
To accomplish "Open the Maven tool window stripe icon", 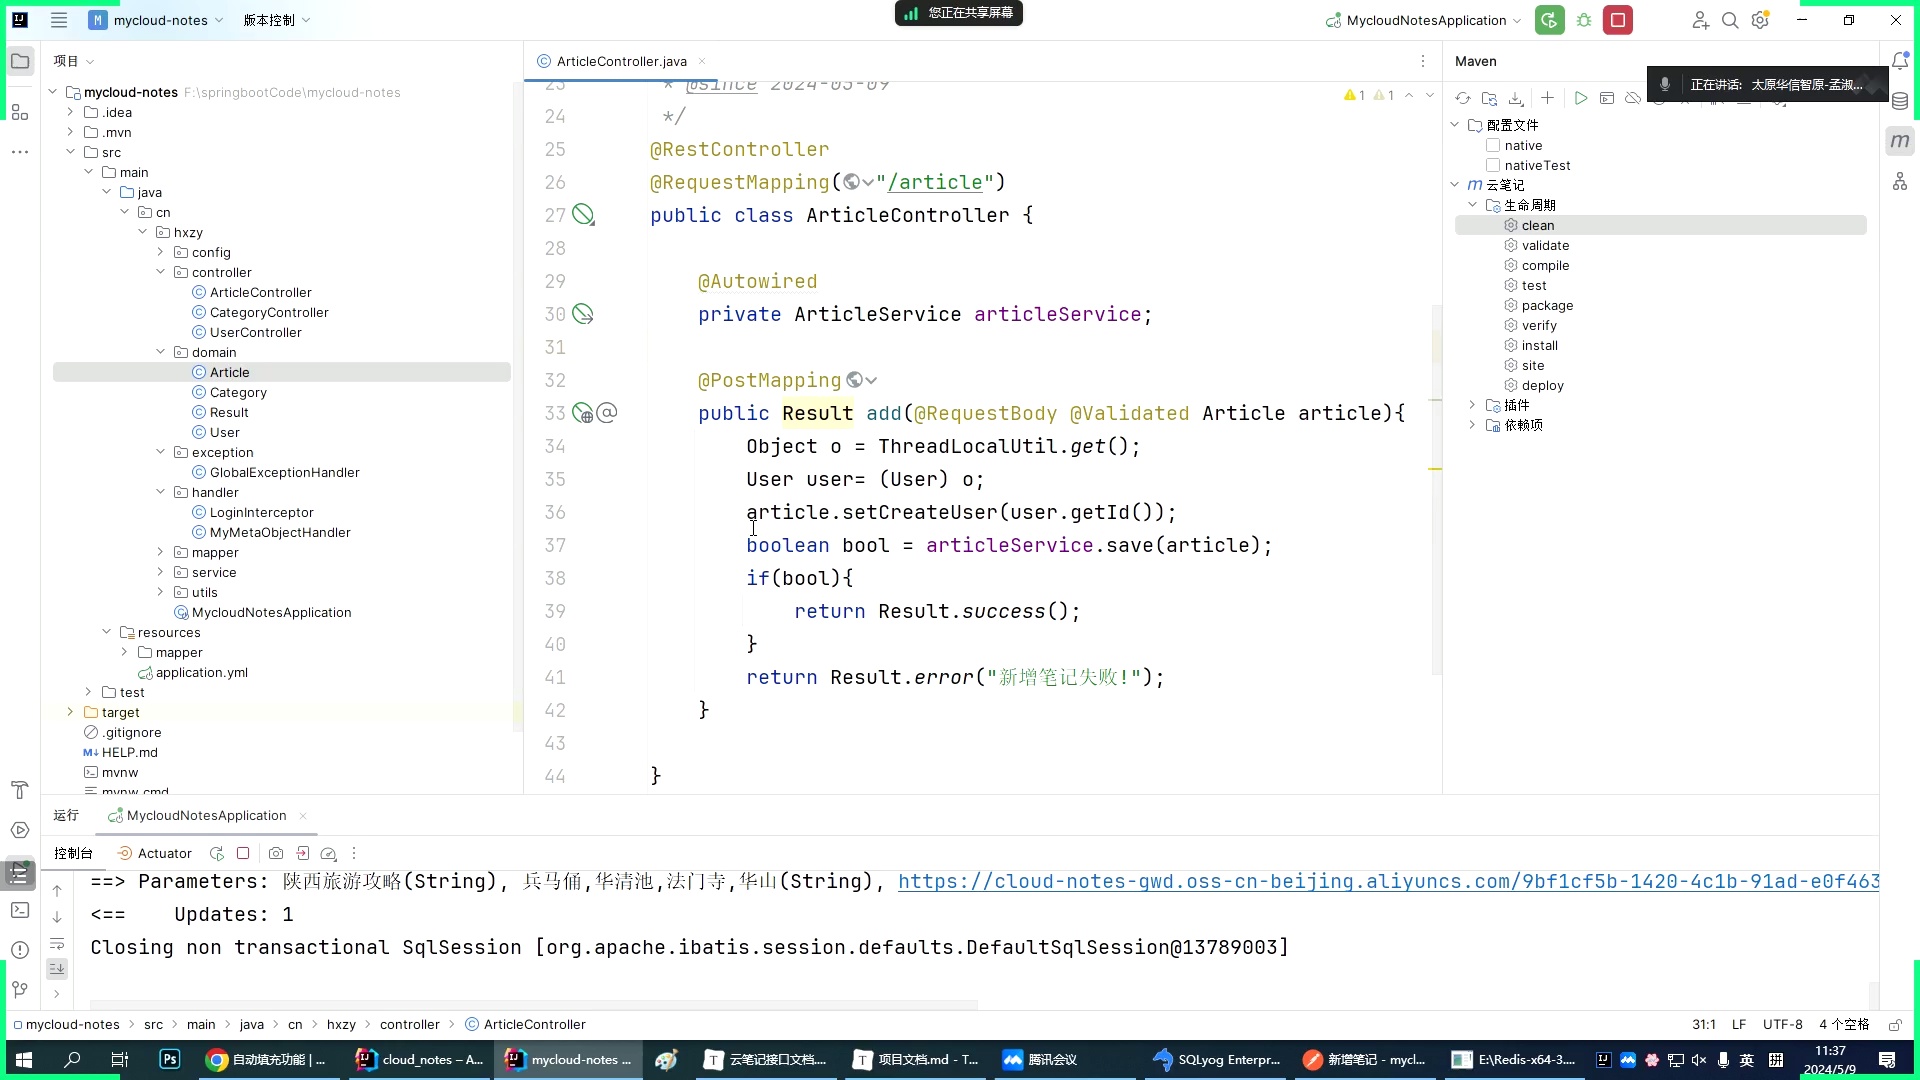I will (1899, 140).
